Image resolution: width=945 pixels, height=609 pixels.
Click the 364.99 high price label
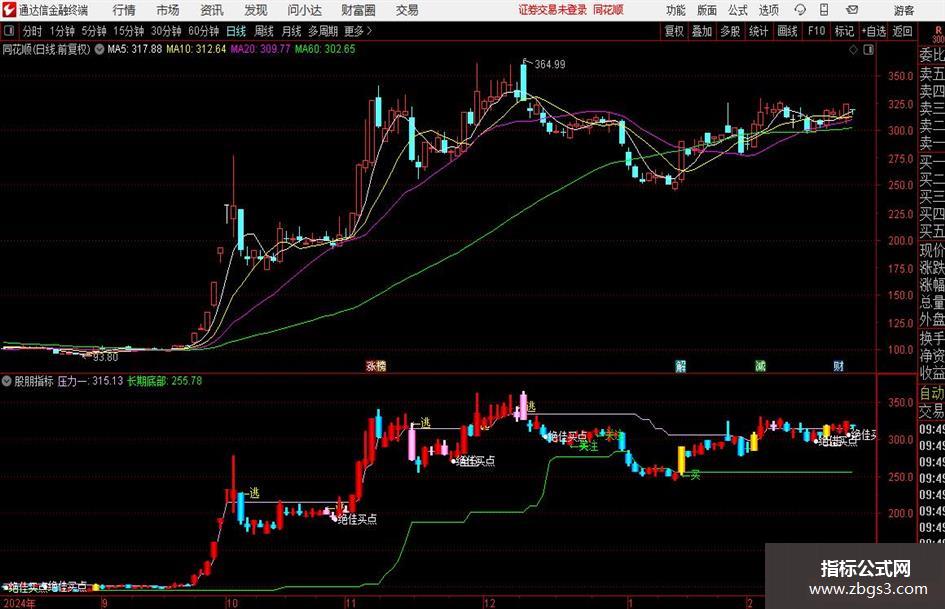click(x=550, y=65)
